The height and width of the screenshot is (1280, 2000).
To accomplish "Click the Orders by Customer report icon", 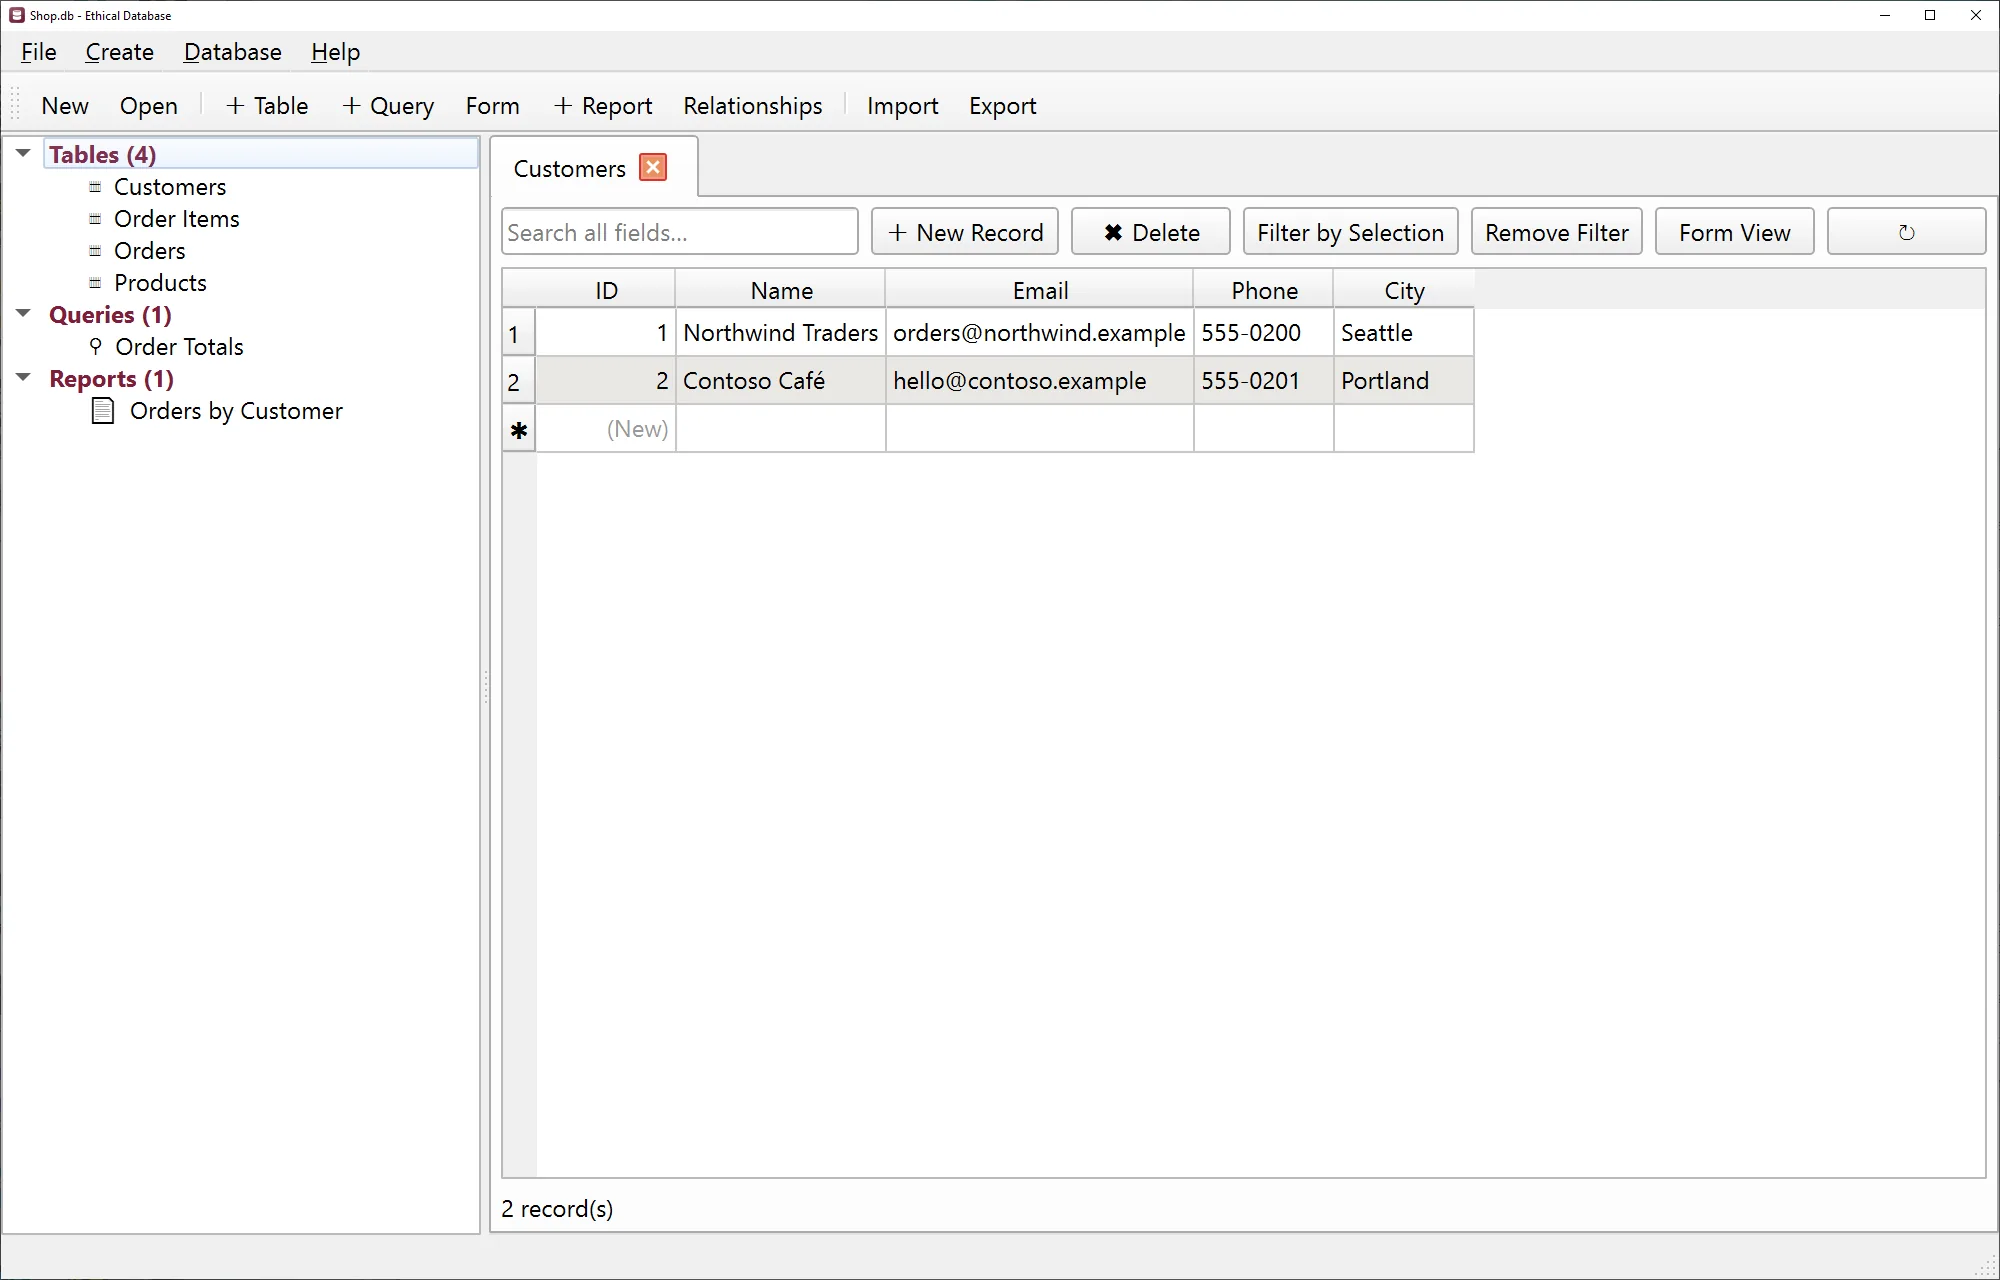I will coord(103,411).
